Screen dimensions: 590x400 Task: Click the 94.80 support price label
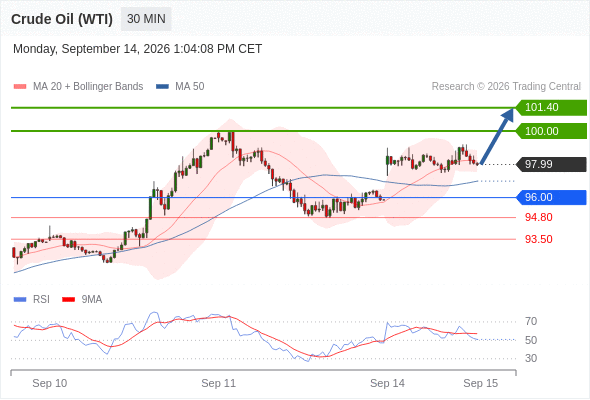(x=539, y=217)
